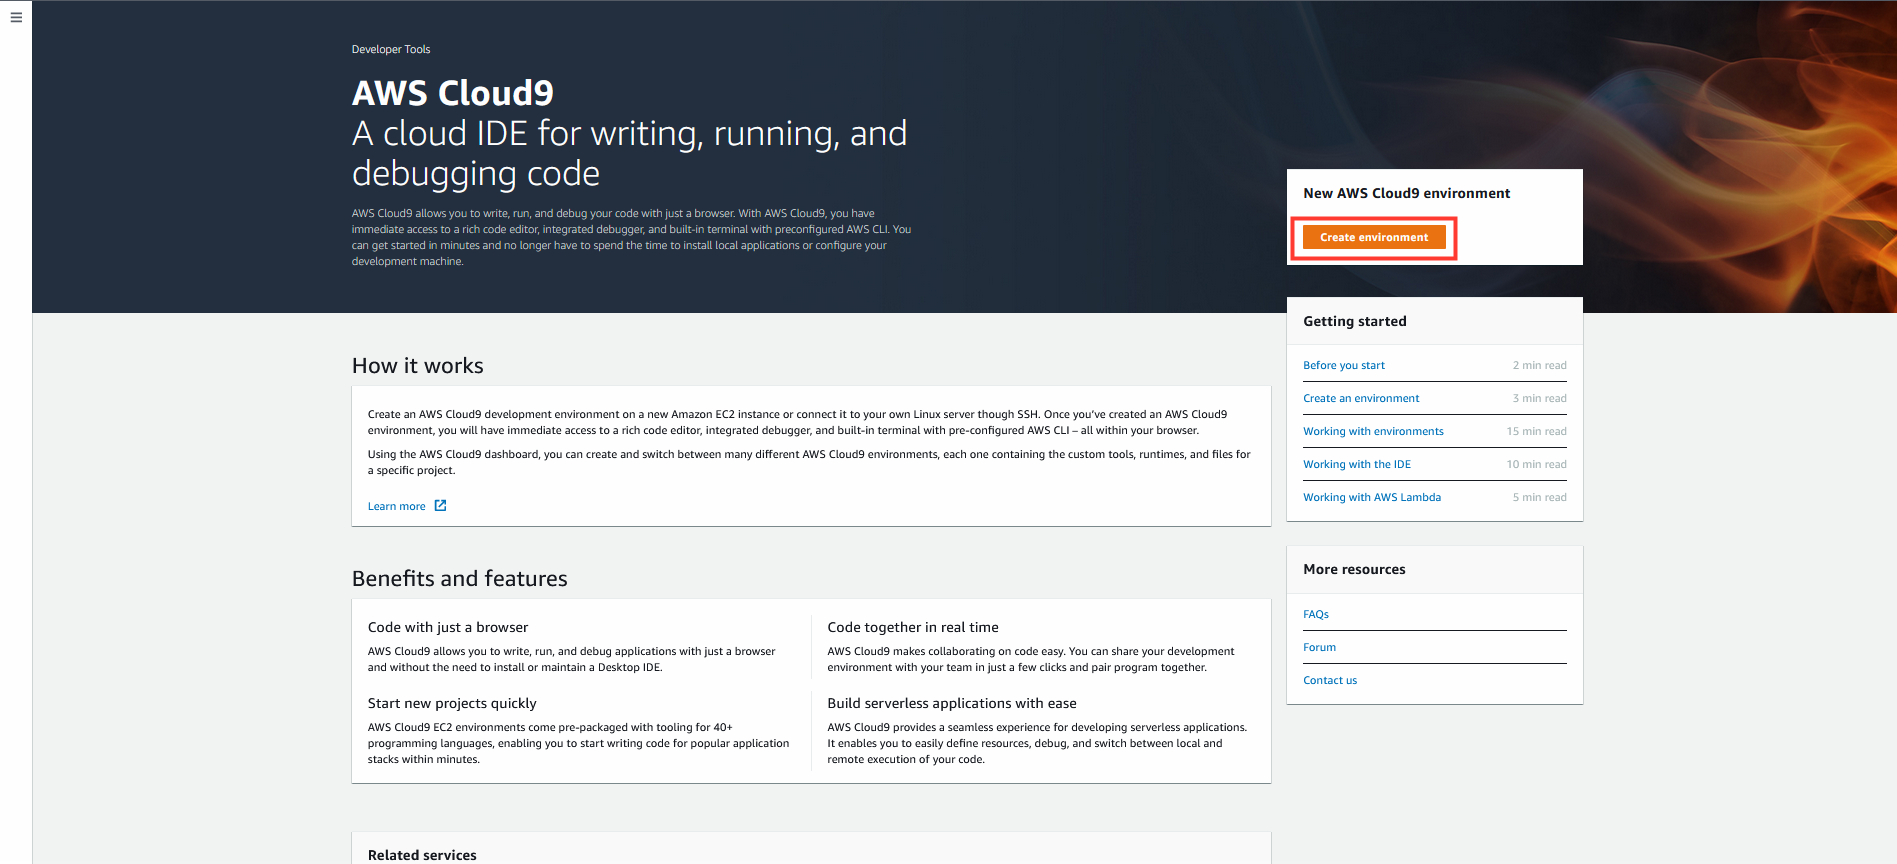Click the Related services heading
The width and height of the screenshot is (1897, 864).
point(421,855)
